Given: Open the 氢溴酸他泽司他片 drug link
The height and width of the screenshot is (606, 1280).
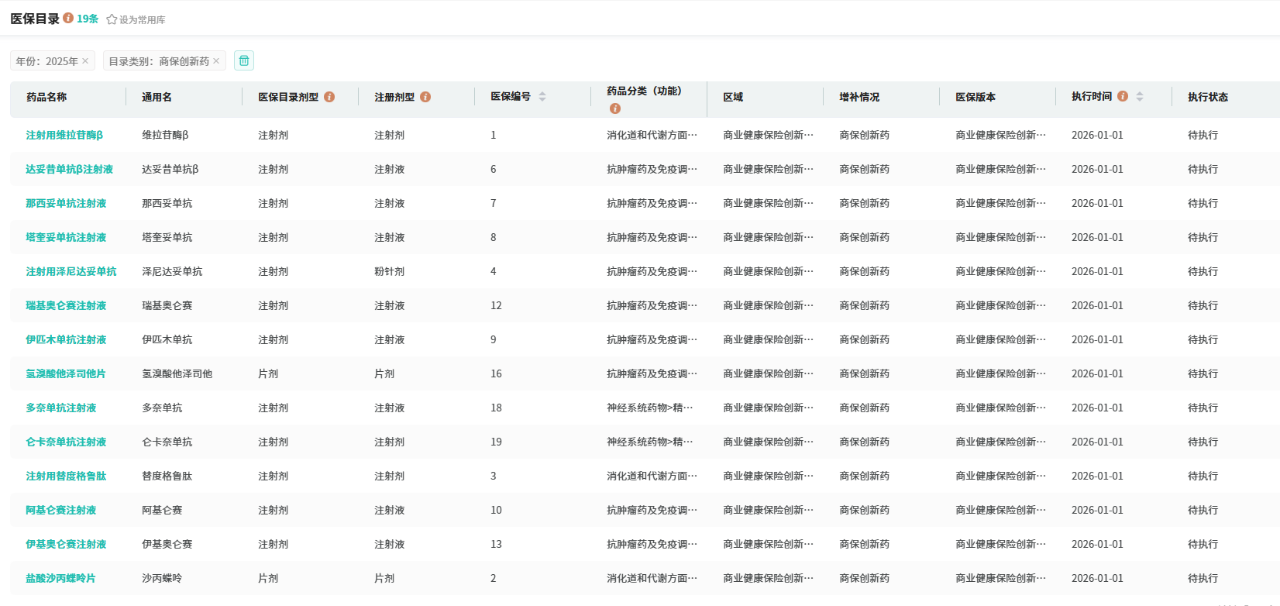Looking at the screenshot, I should pyautogui.click(x=66, y=373).
